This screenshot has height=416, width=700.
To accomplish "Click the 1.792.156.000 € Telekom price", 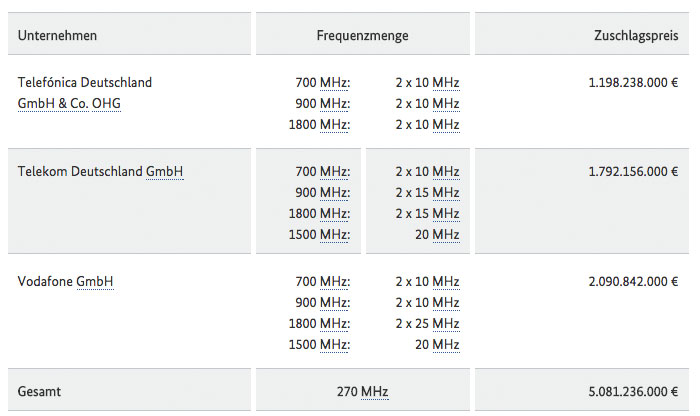I will (633, 171).
